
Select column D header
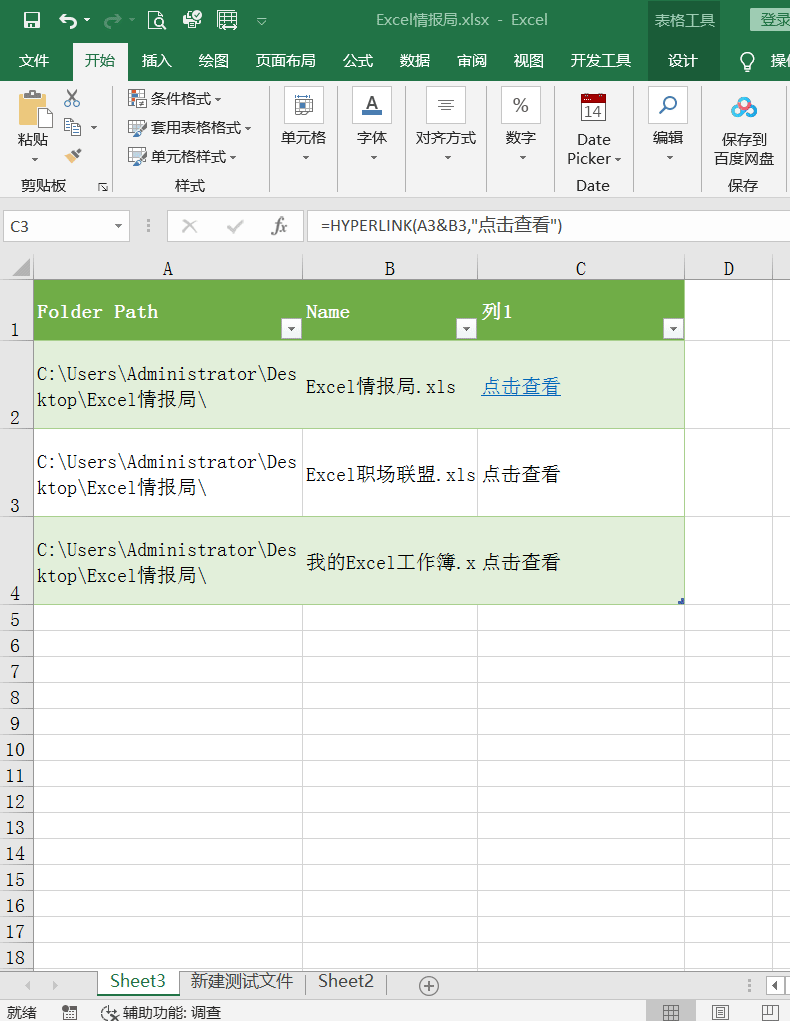point(728,268)
